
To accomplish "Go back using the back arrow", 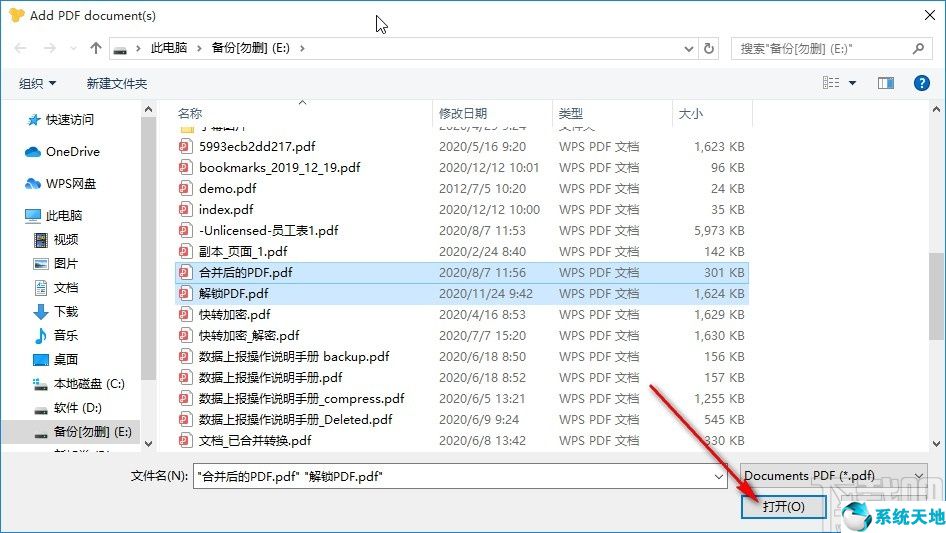I will [x=21, y=48].
